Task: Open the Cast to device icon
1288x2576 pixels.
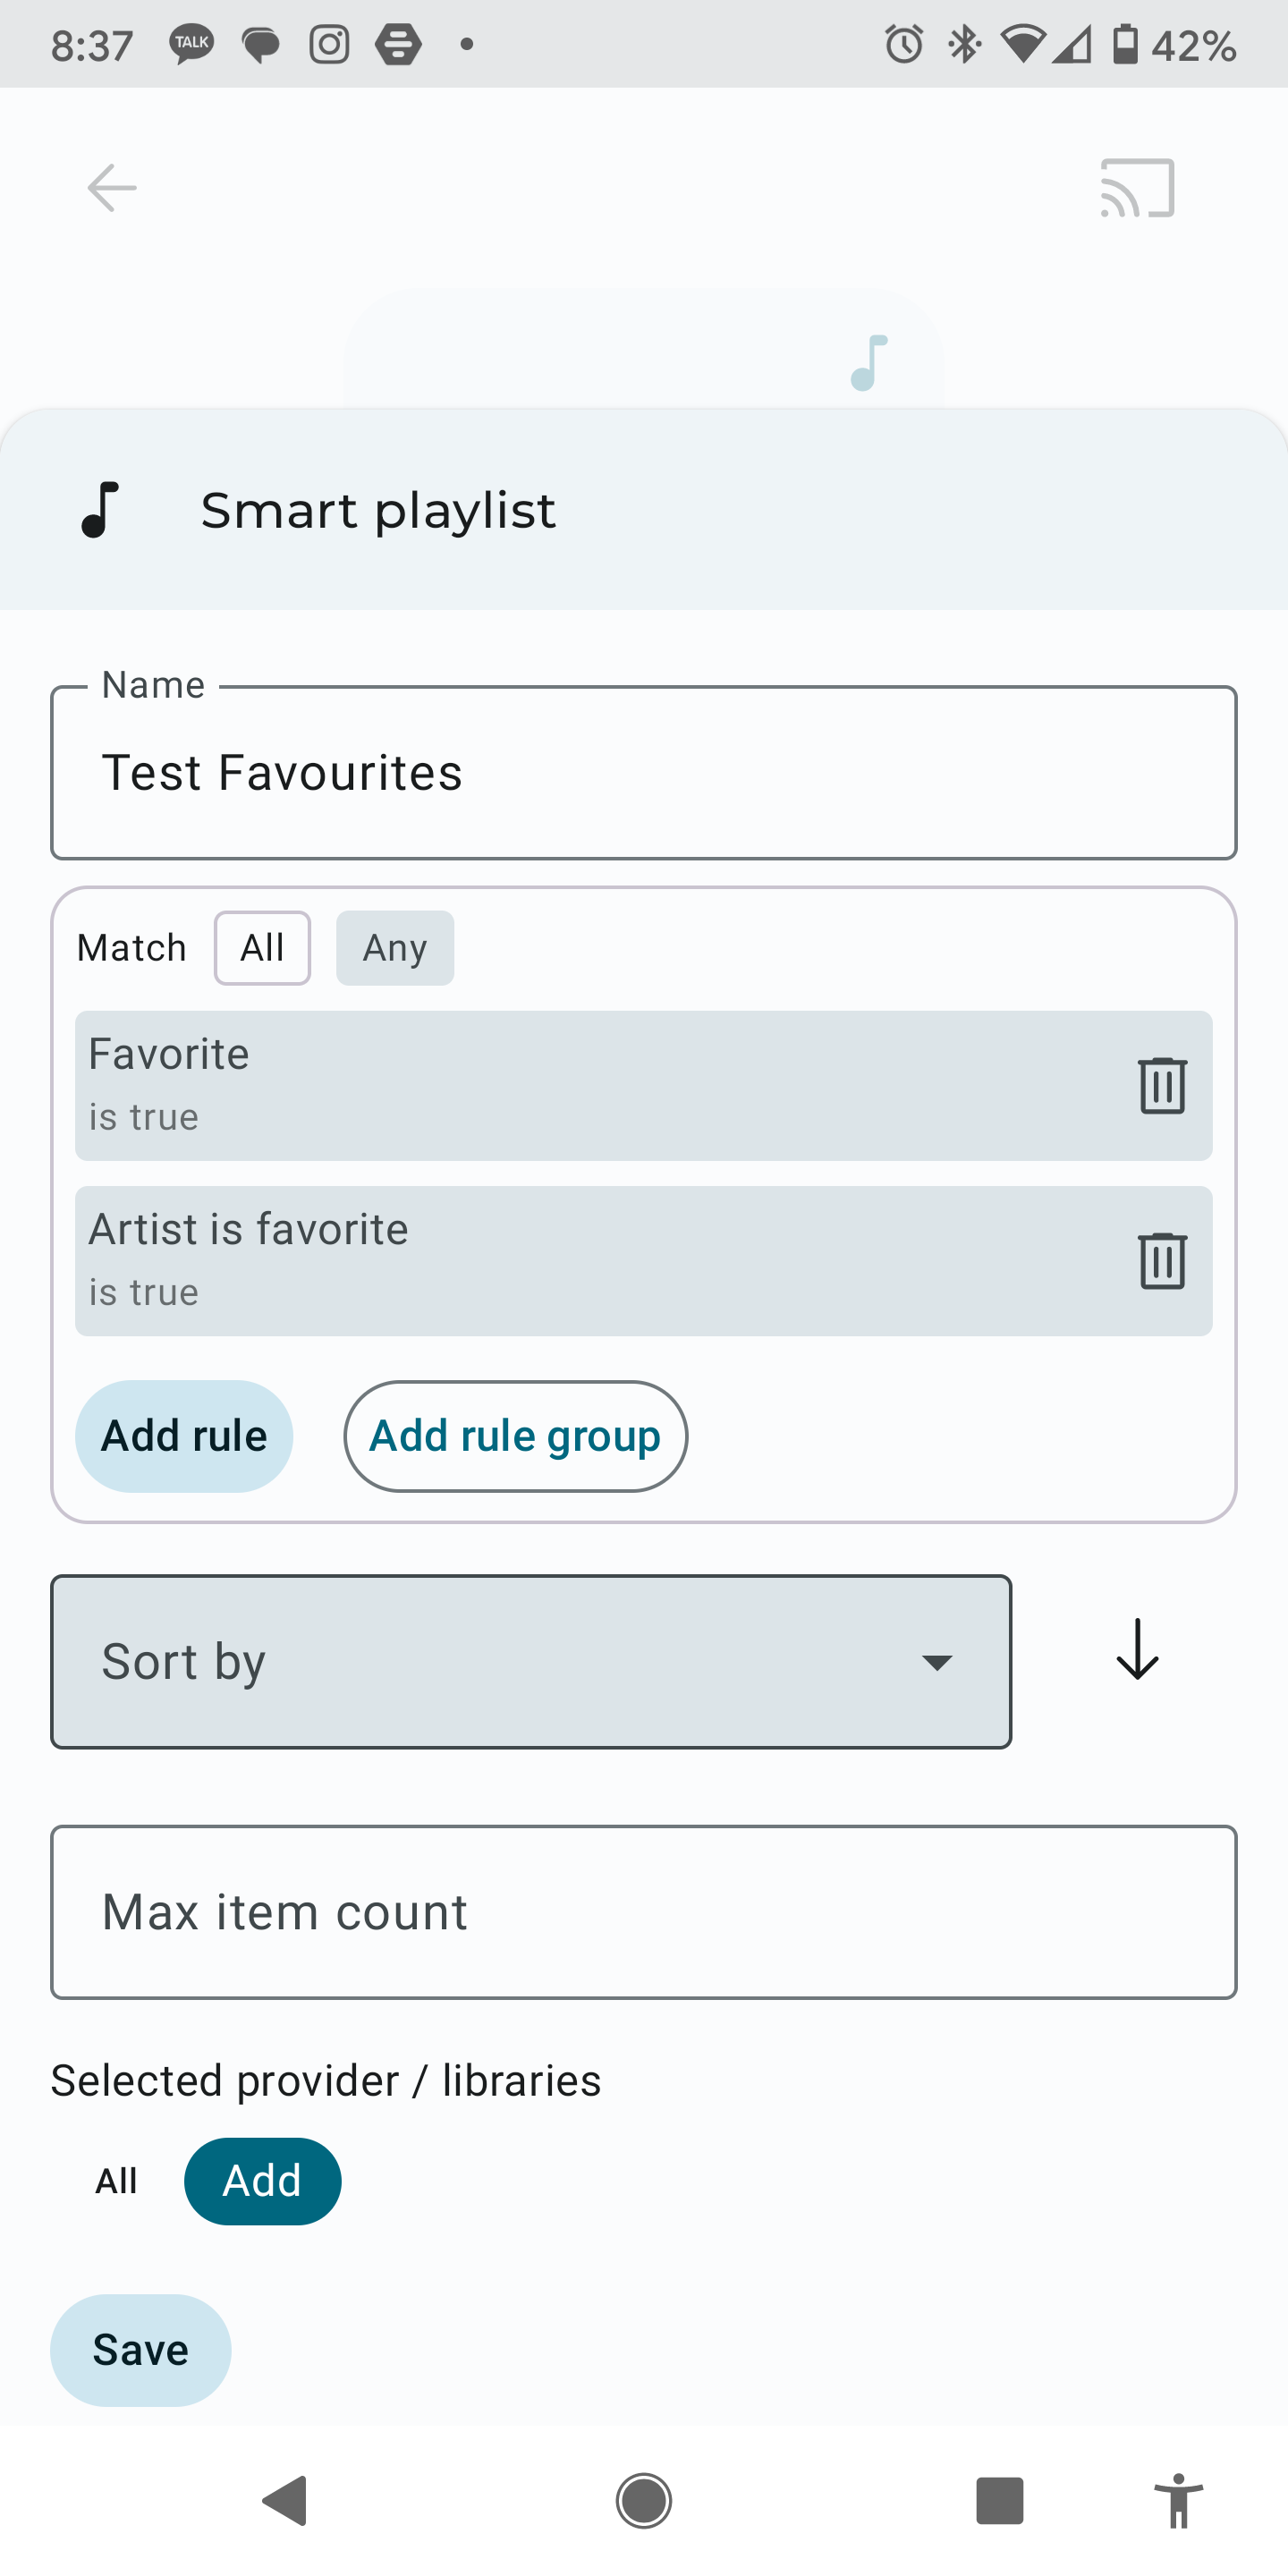Action: (x=1137, y=188)
